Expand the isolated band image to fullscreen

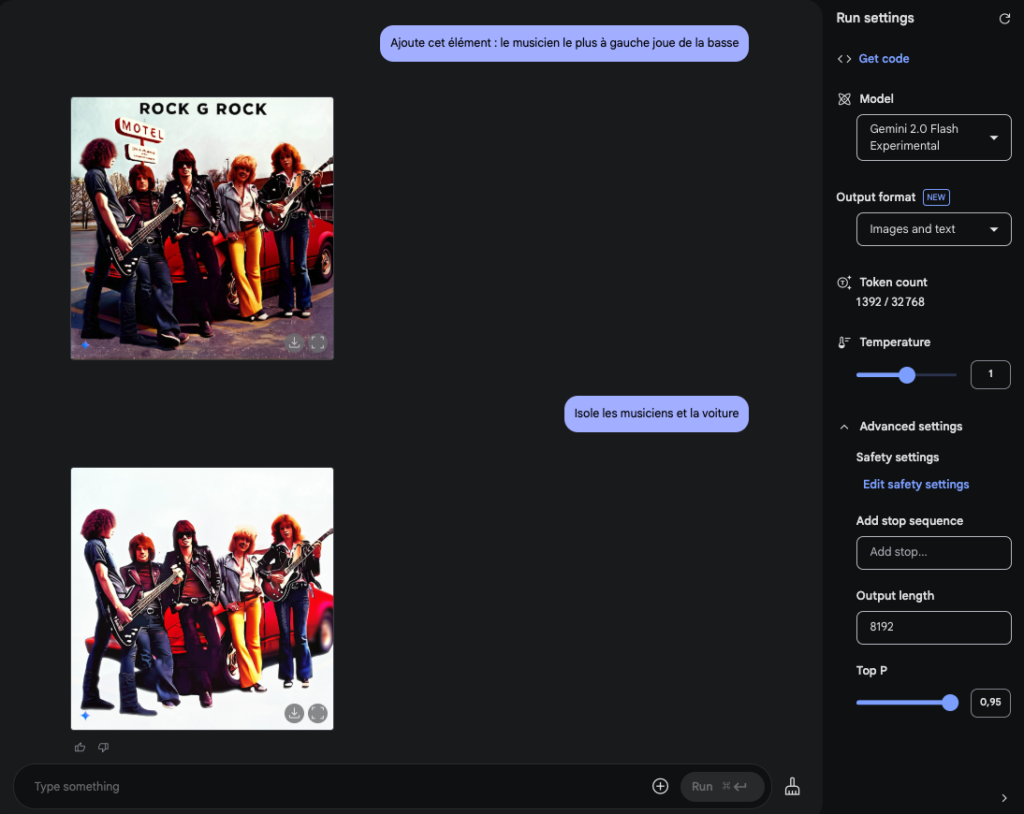click(317, 713)
